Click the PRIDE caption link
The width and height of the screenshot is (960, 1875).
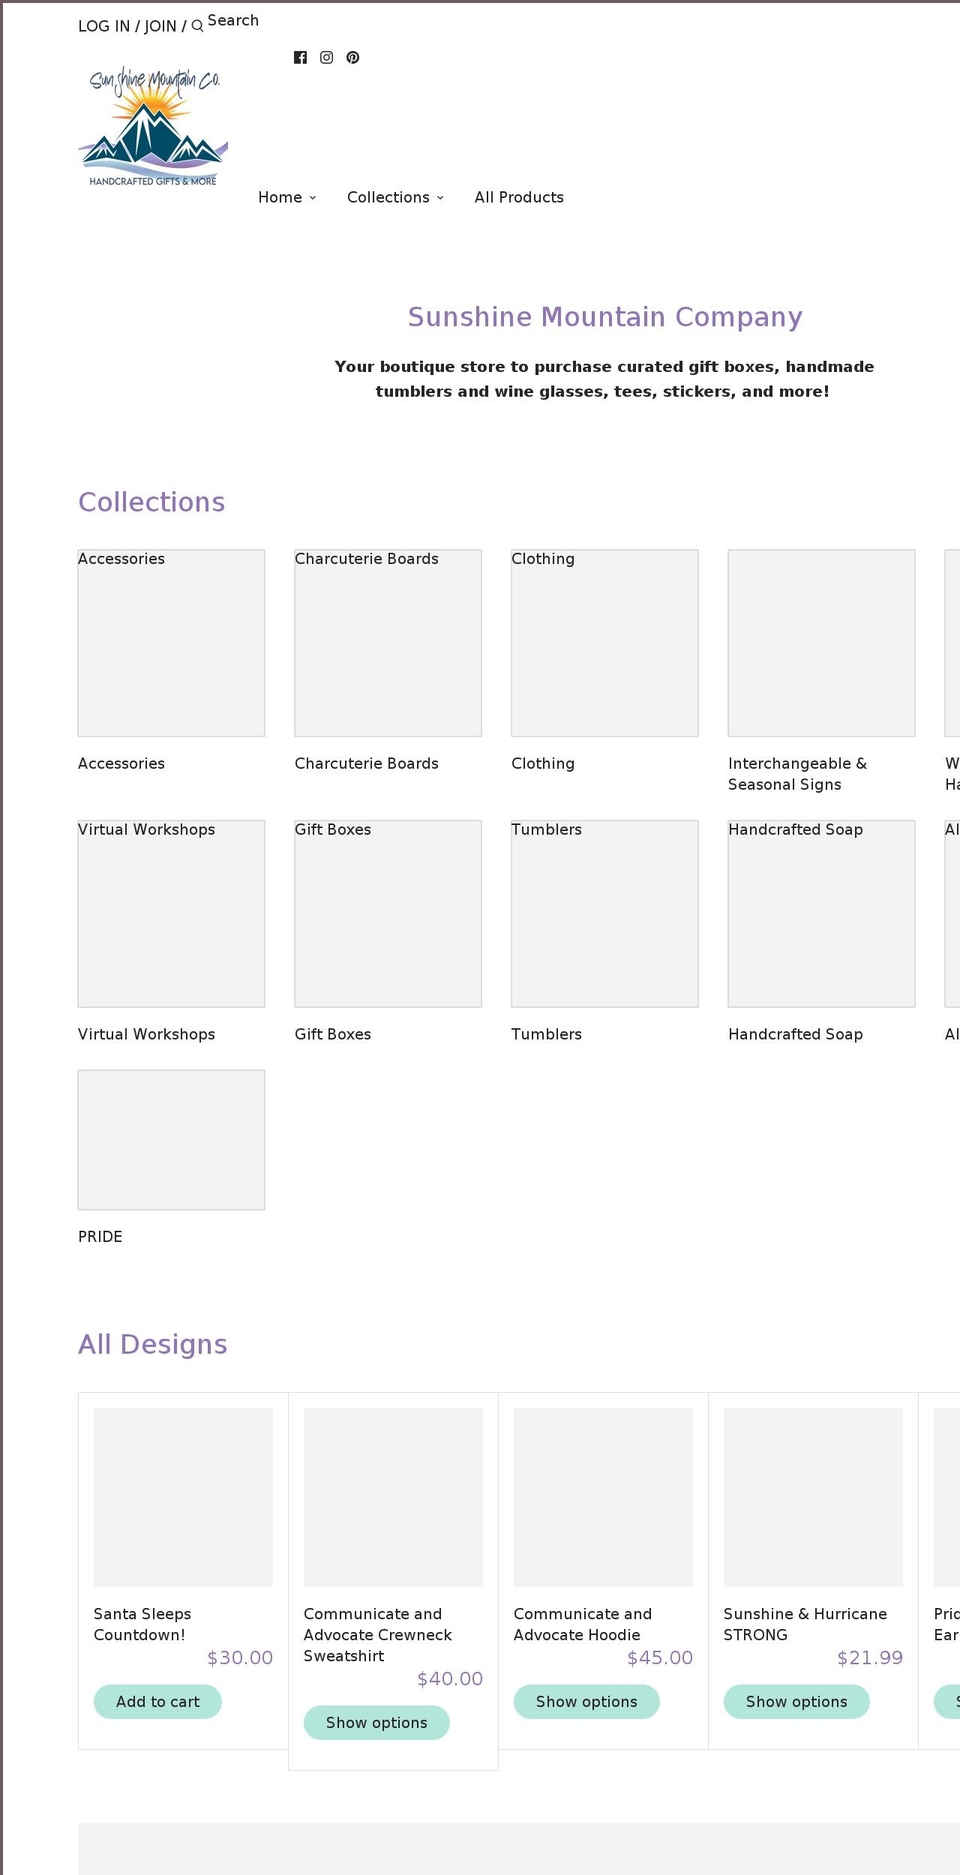click(x=100, y=1237)
